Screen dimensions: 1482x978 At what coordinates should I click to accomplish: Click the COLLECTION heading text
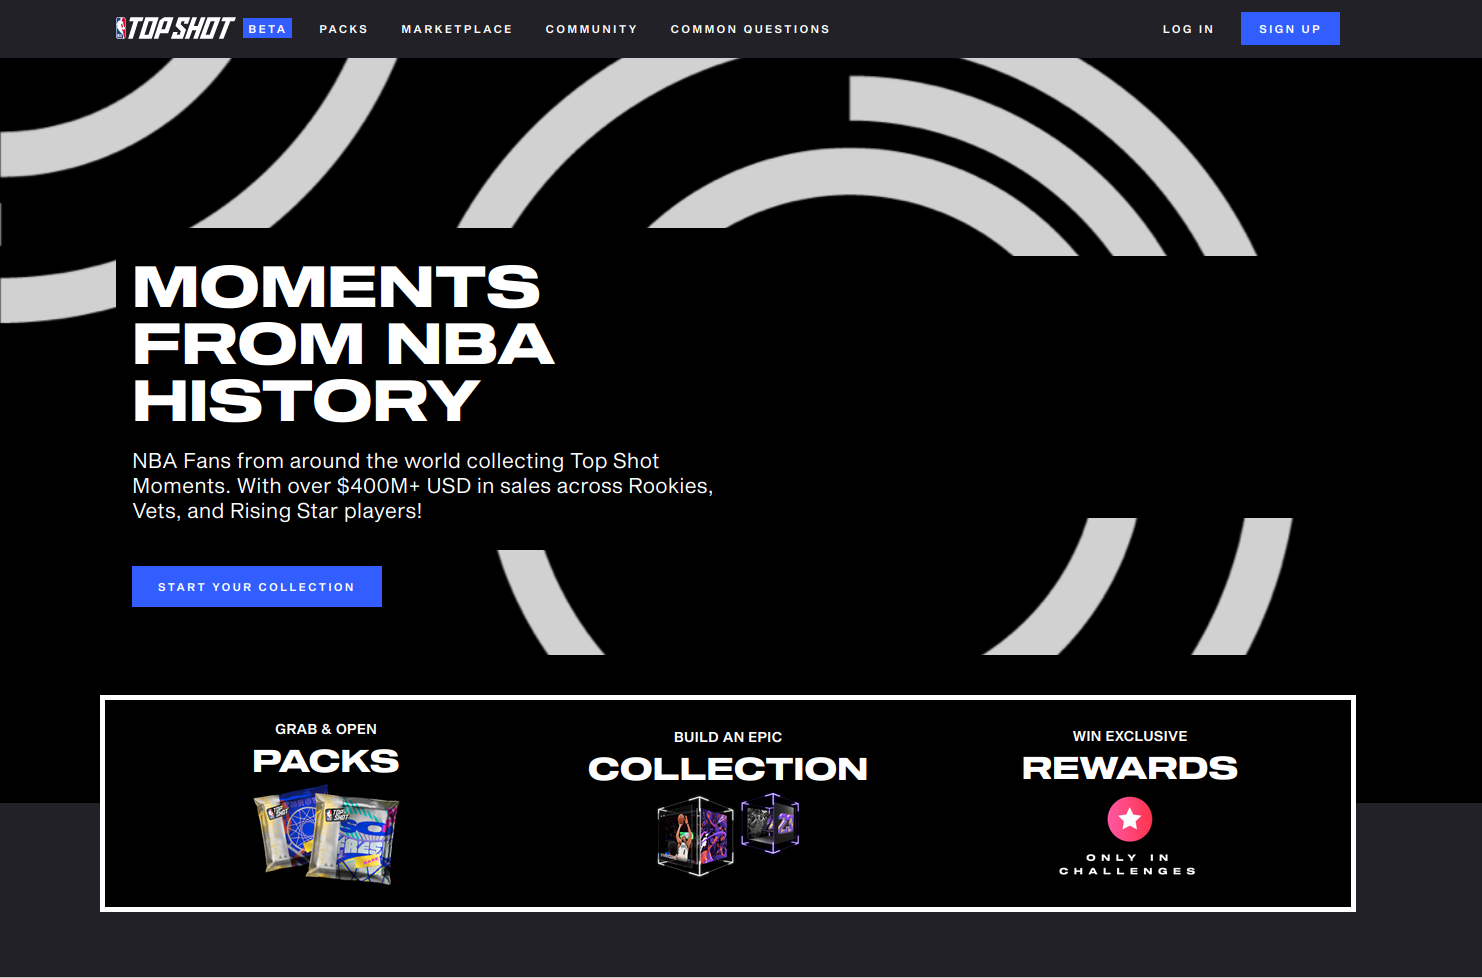click(x=728, y=768)
